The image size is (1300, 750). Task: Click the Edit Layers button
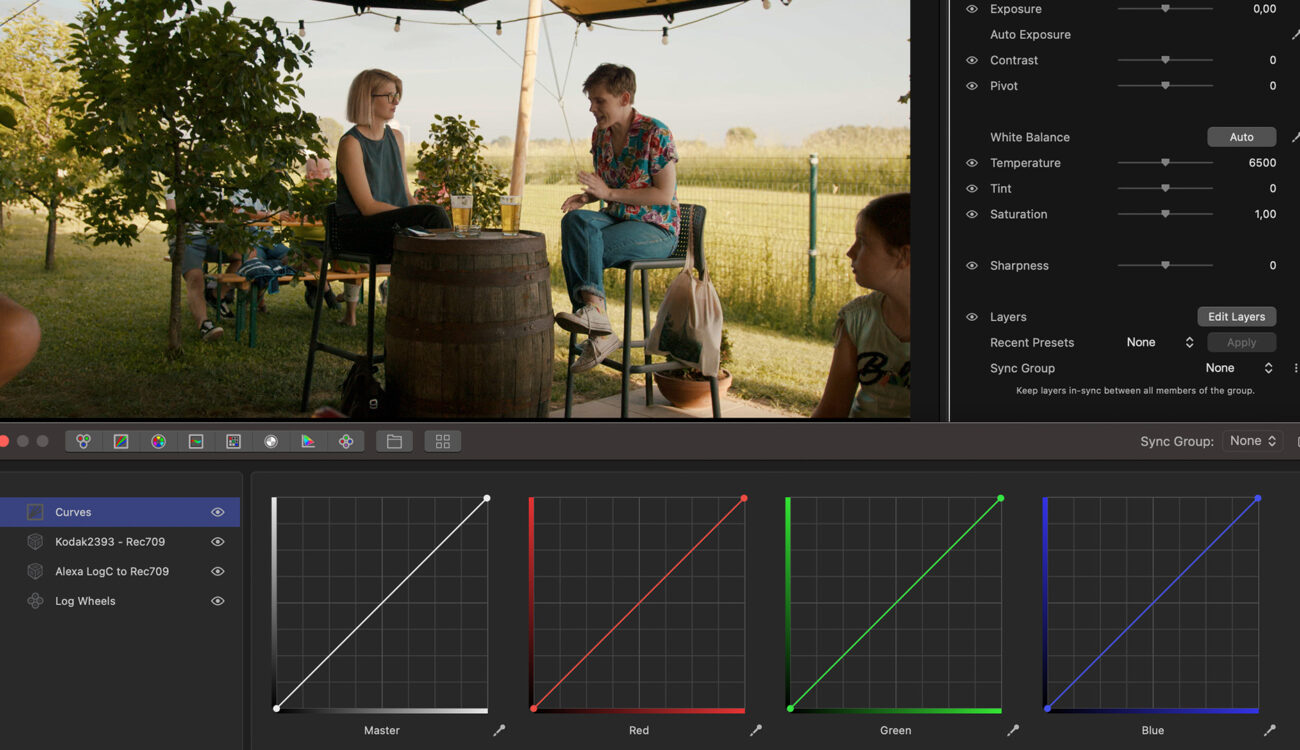1236,317
